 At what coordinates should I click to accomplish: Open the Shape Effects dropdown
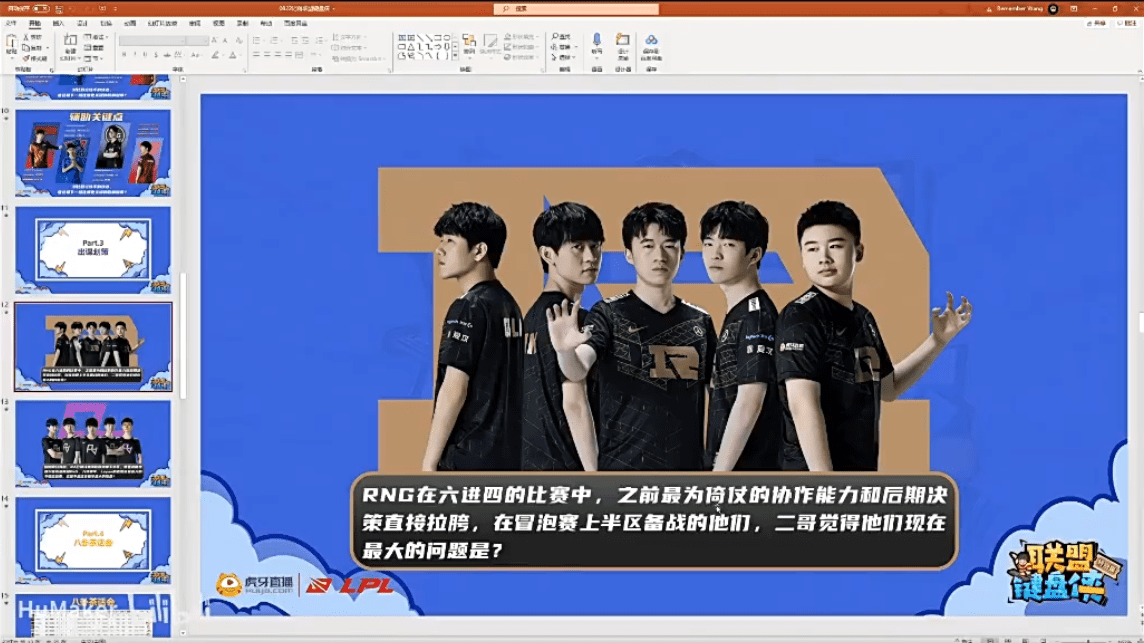click(x=521, y=58)
